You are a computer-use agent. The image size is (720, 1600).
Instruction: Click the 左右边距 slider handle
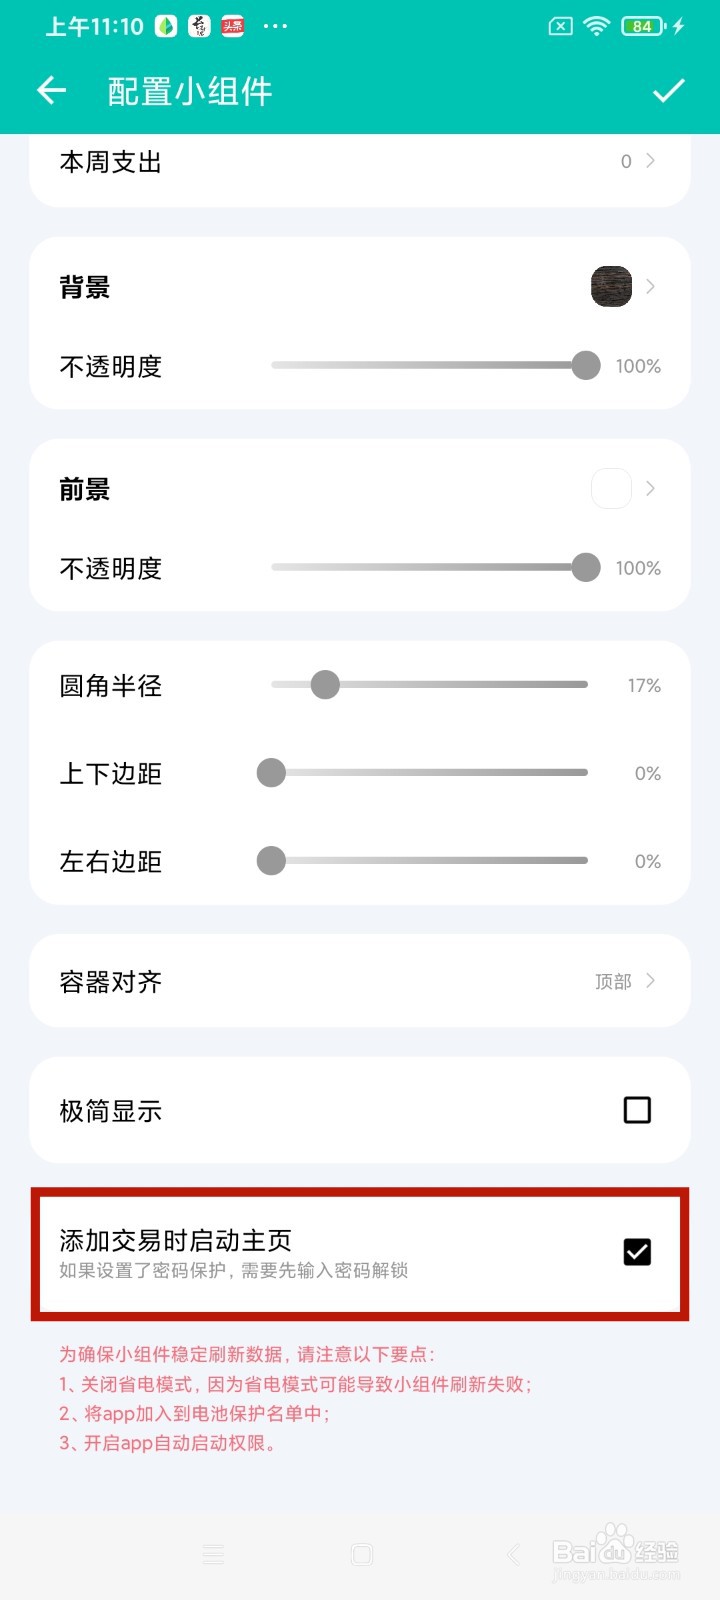tap(271, 861)
